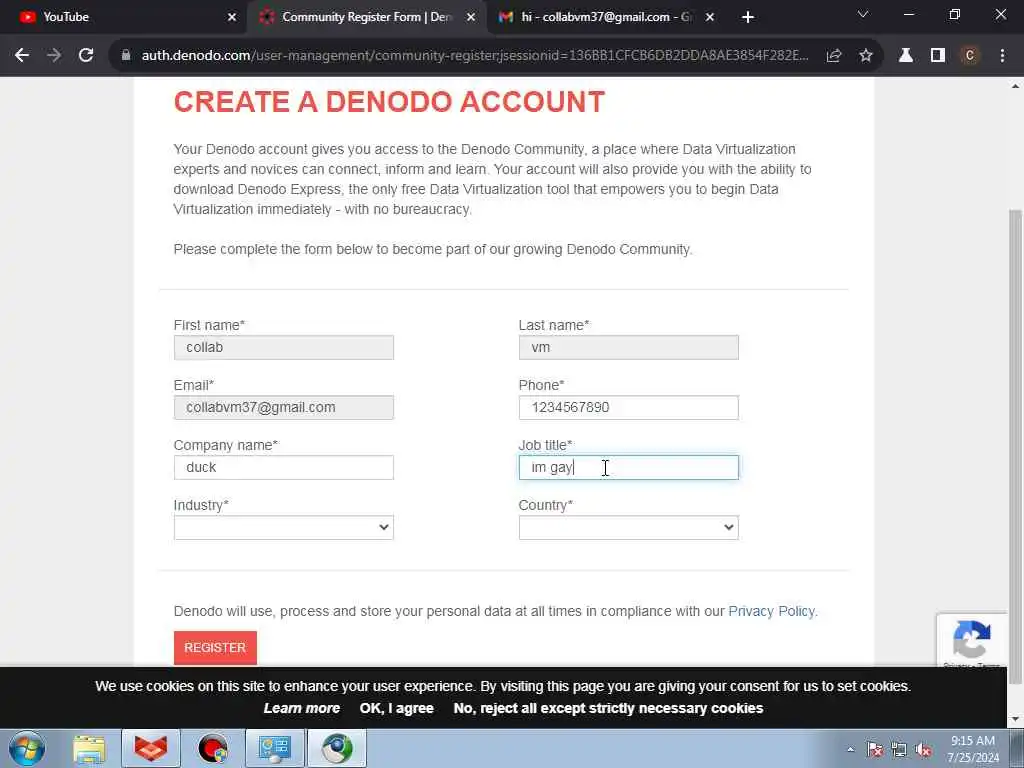Close the Gmail tab
1024x768 pixels.
[x=710, y=17]
